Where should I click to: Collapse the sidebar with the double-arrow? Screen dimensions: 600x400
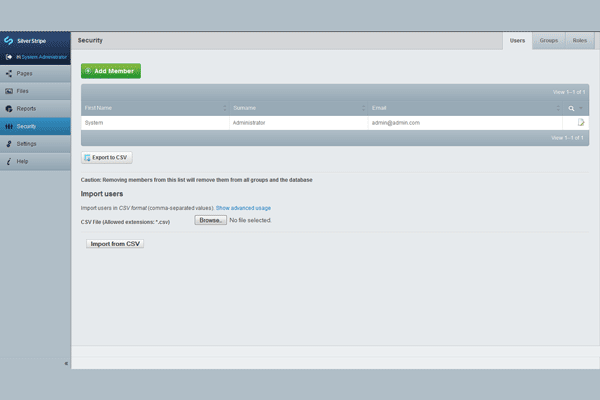click(66, 363)
